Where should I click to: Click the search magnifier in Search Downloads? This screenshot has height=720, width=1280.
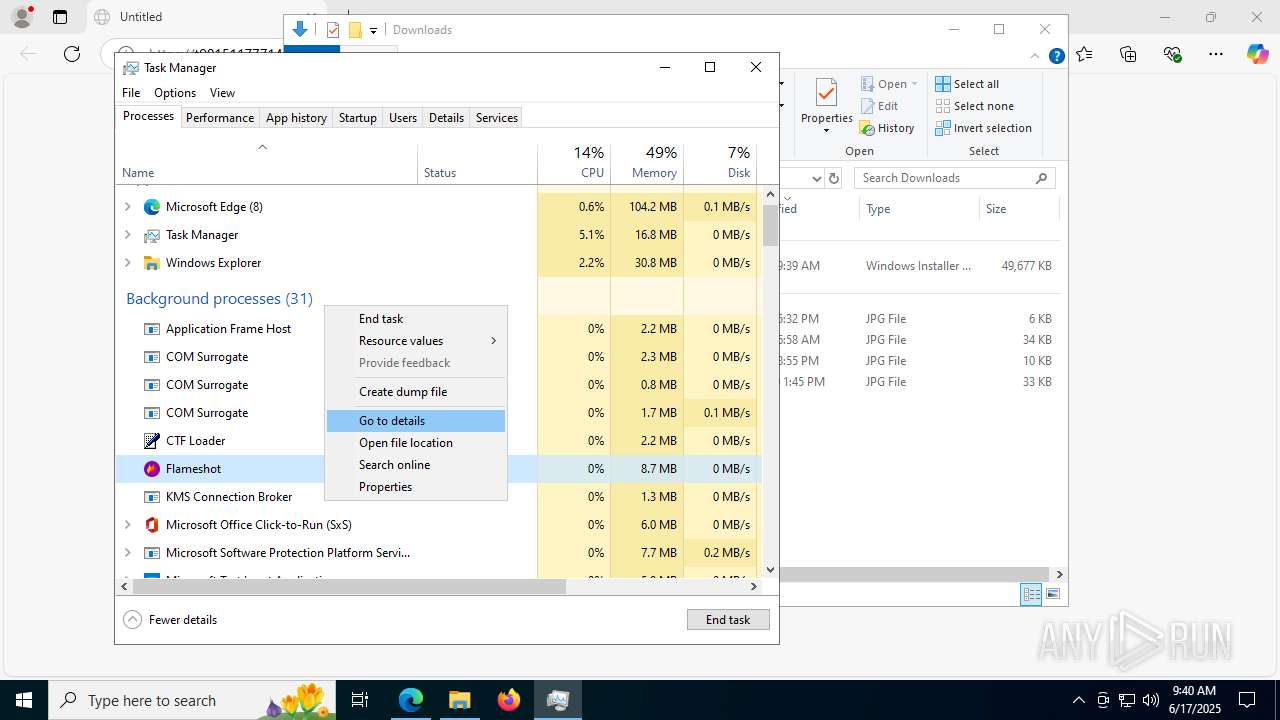pyautogui.click(x=1041, y=178)
